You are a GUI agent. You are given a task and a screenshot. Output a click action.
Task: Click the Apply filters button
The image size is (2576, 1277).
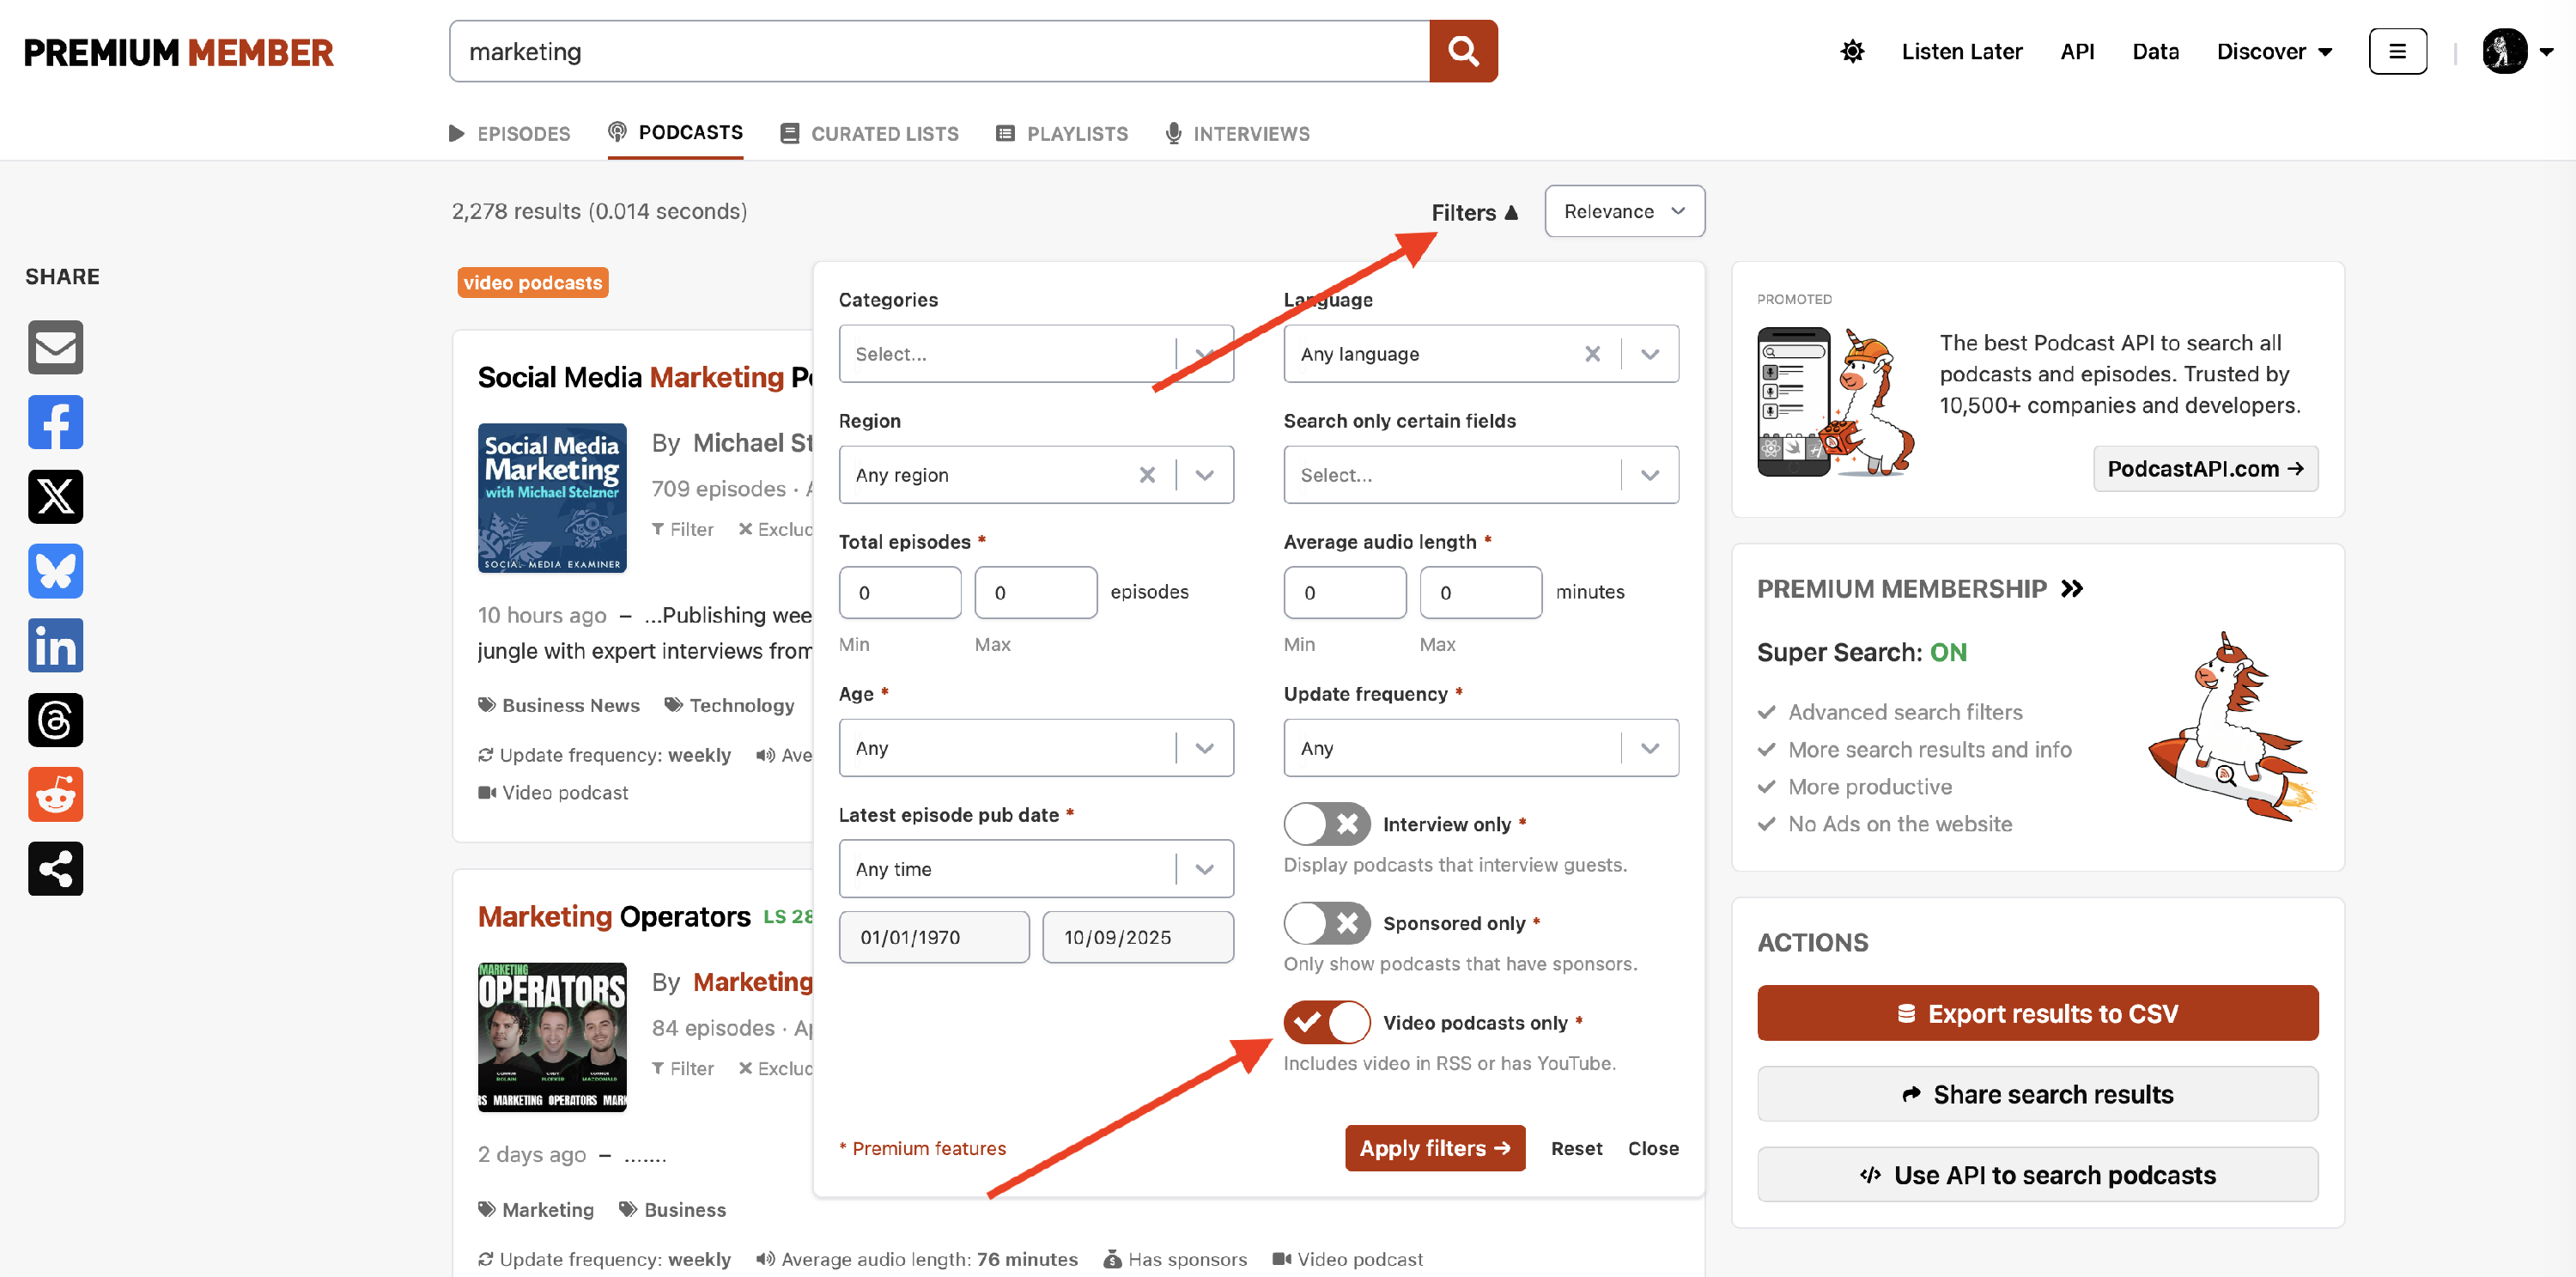click(1434, 1148)
